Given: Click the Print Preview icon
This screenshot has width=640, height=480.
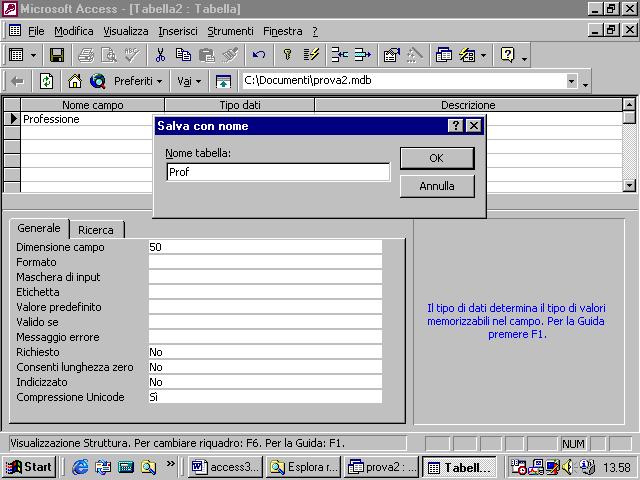Looking at the screenshot, I should click(x=109, y=55).
